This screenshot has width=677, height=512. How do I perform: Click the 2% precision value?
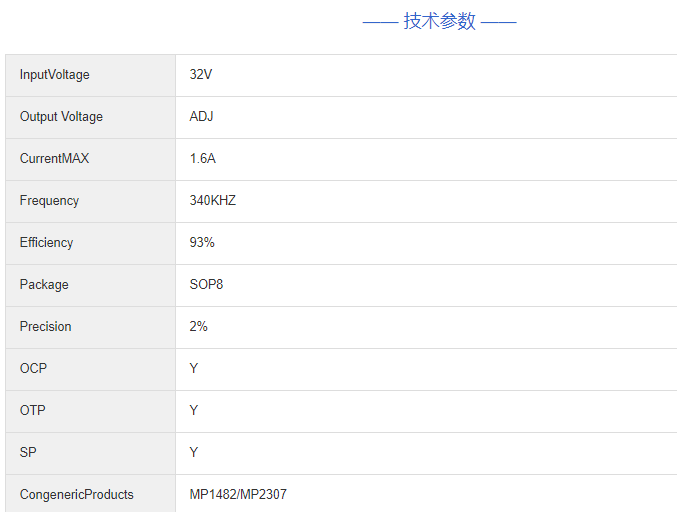[199, 327]
